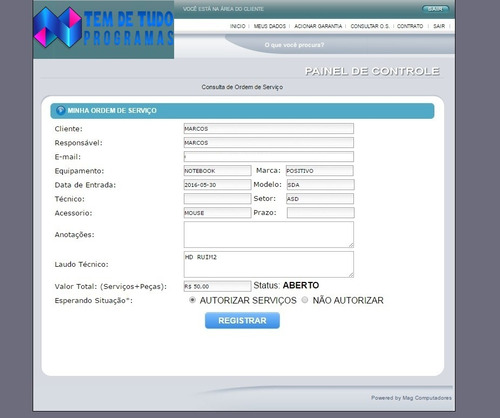
Task: Click the Laudo Técnico text area
Action: click(269, 264)
